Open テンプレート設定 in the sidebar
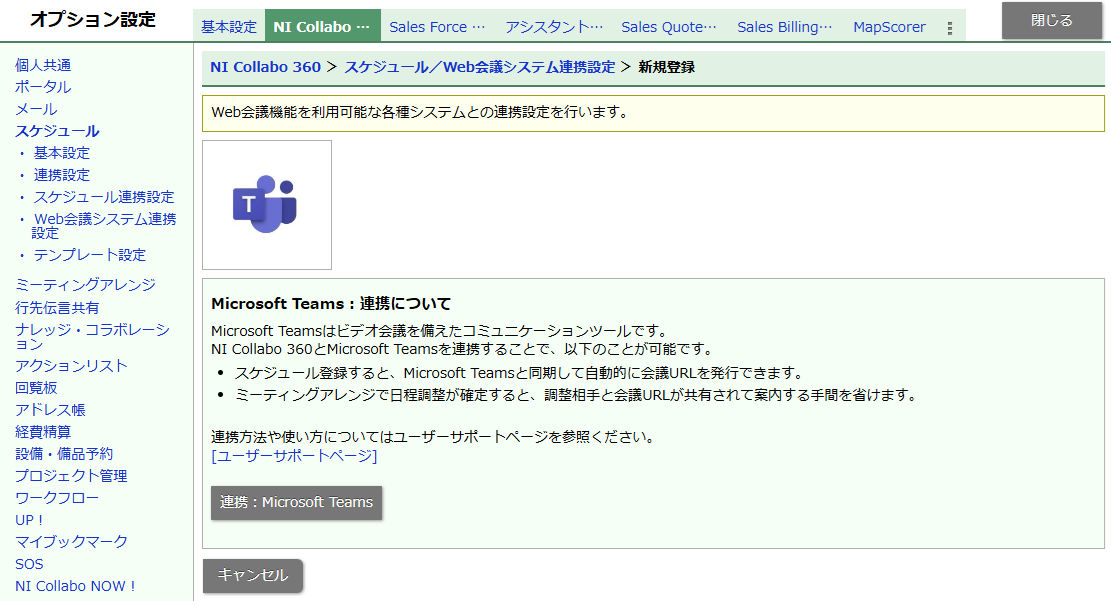The width and height of the screenshot is (1111, 601). (89, 255)
